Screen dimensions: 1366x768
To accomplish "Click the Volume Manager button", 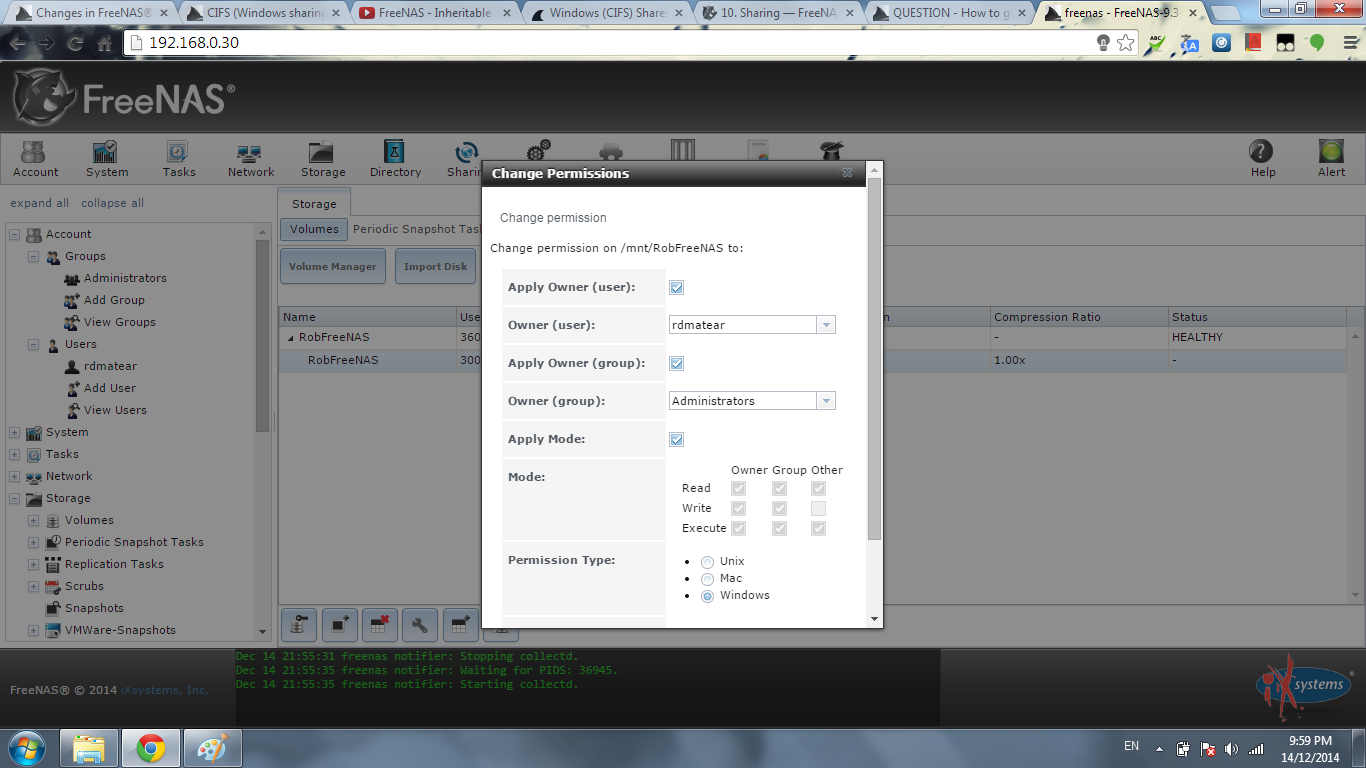I will click(333, 267).
